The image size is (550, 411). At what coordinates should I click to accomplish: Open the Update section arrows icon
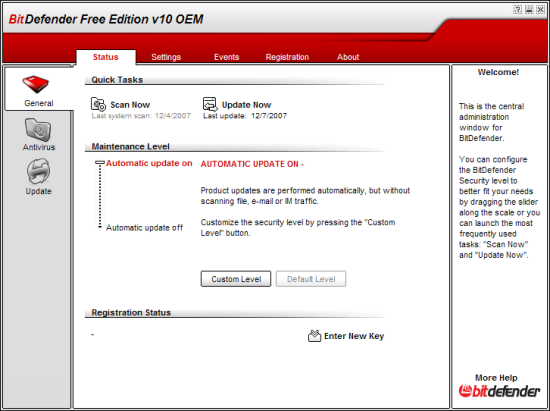click(x=38, y=171)
